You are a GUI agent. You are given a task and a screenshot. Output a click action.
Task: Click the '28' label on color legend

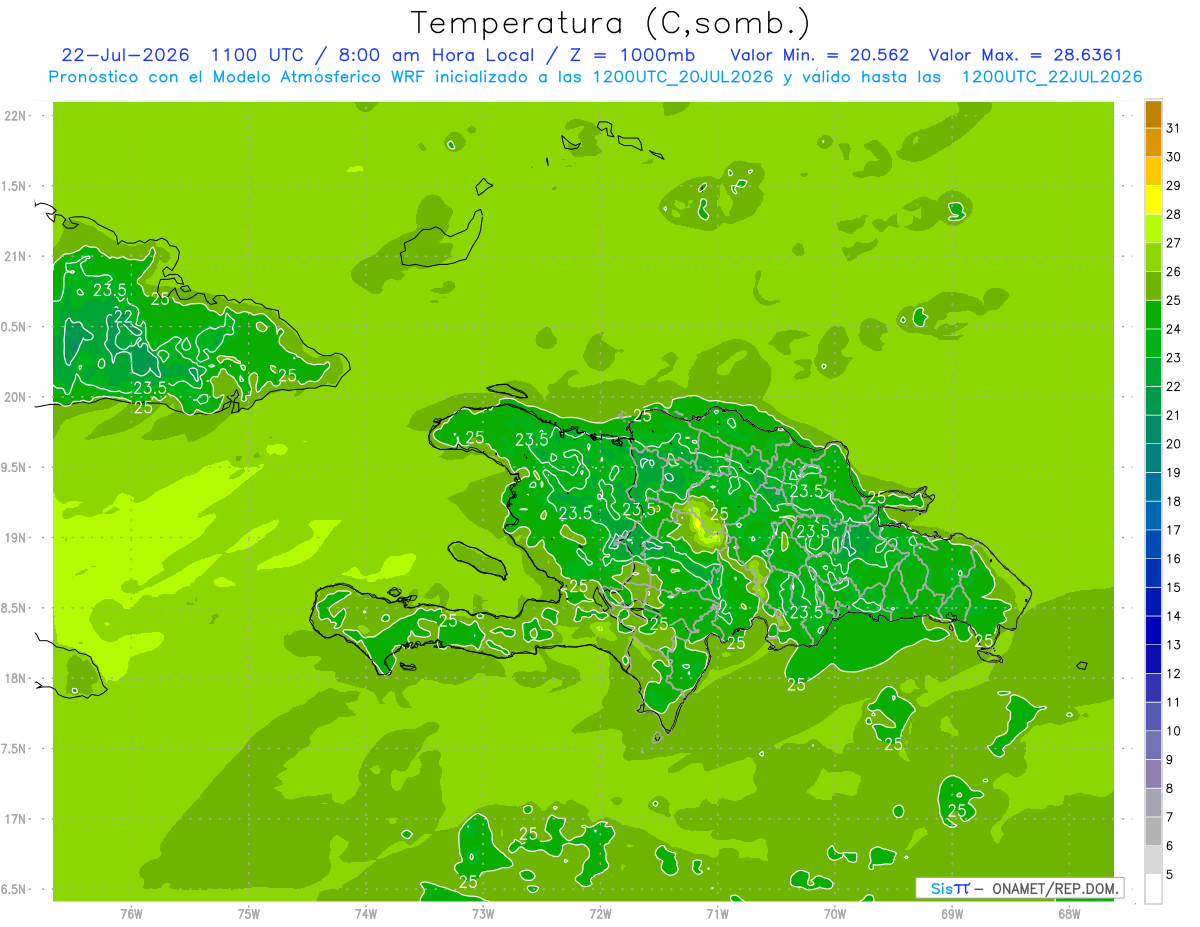[x=1174, y=214]
